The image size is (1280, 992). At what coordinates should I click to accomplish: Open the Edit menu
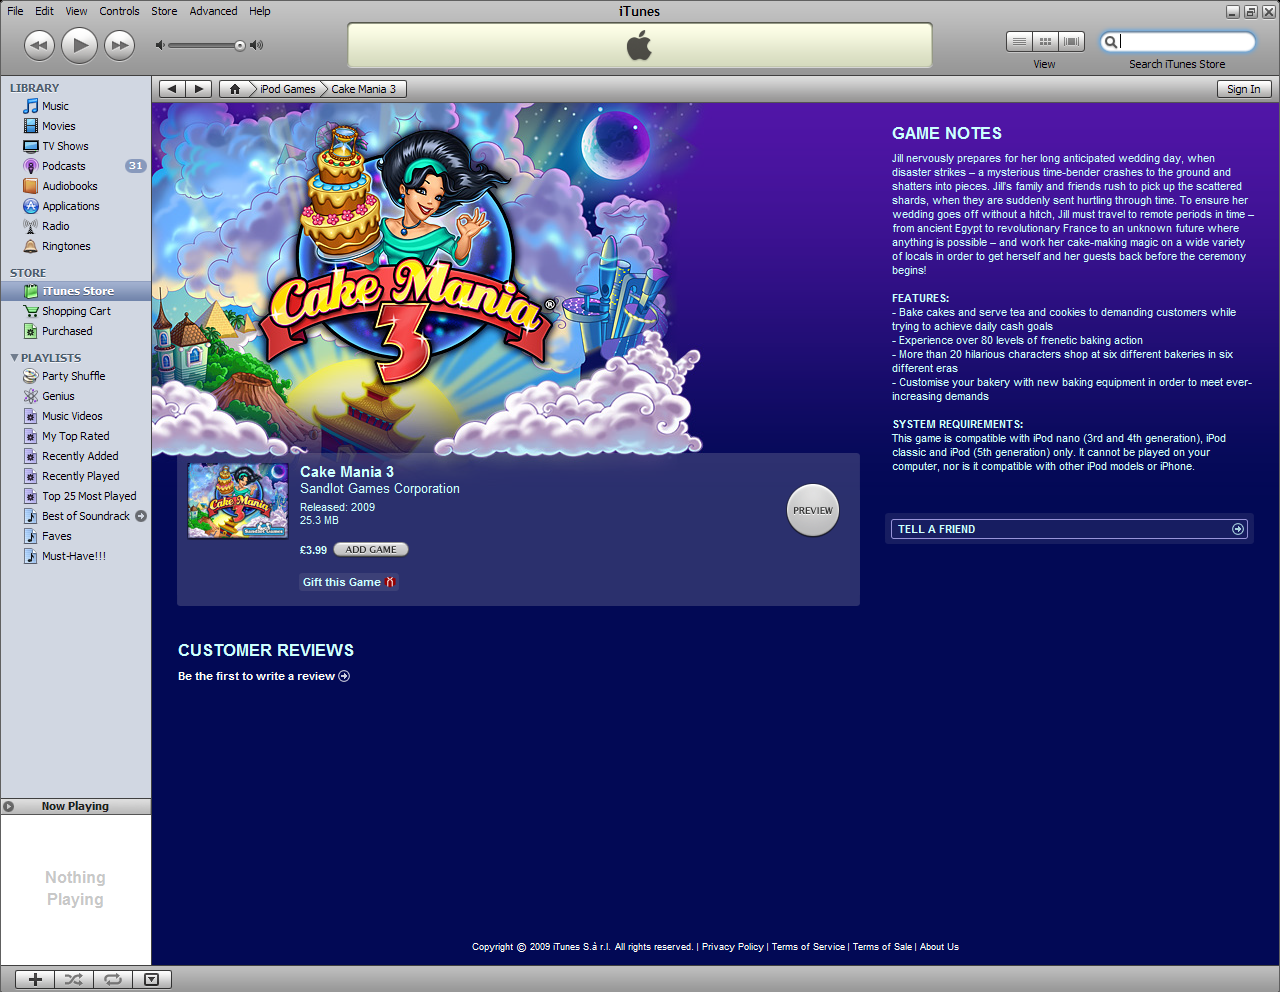pos(44,11)
